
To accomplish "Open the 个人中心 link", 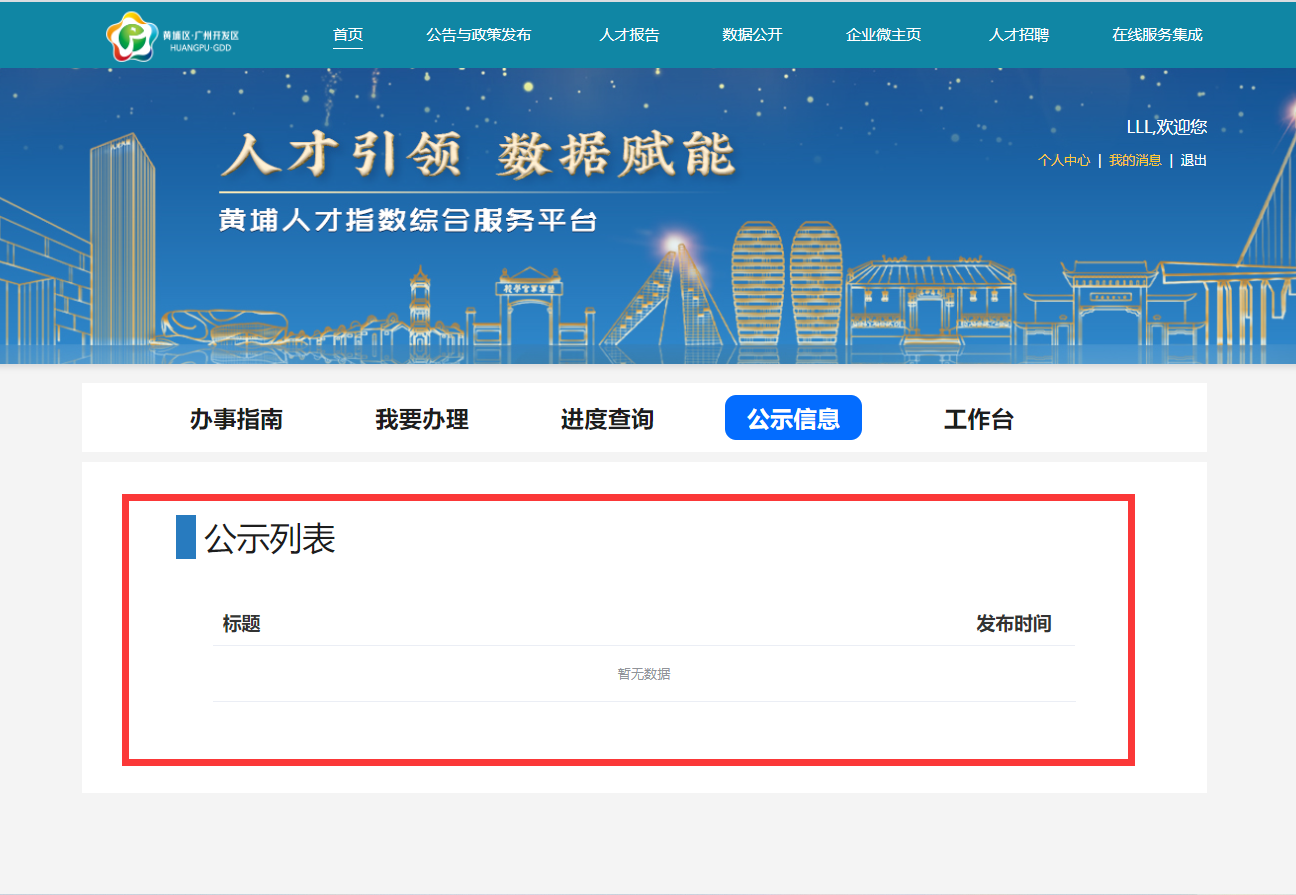I will pos(1064,160).
